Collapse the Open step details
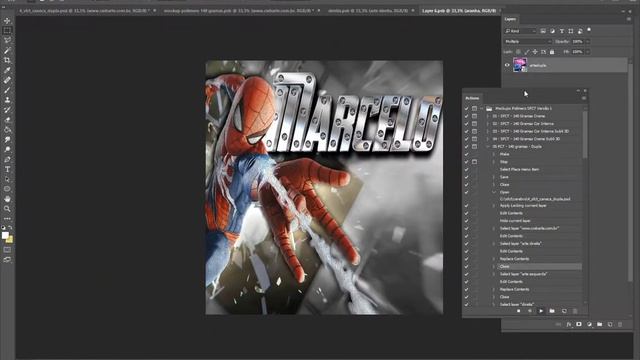Viewport: 640px width, 360px height. point(494,192)
